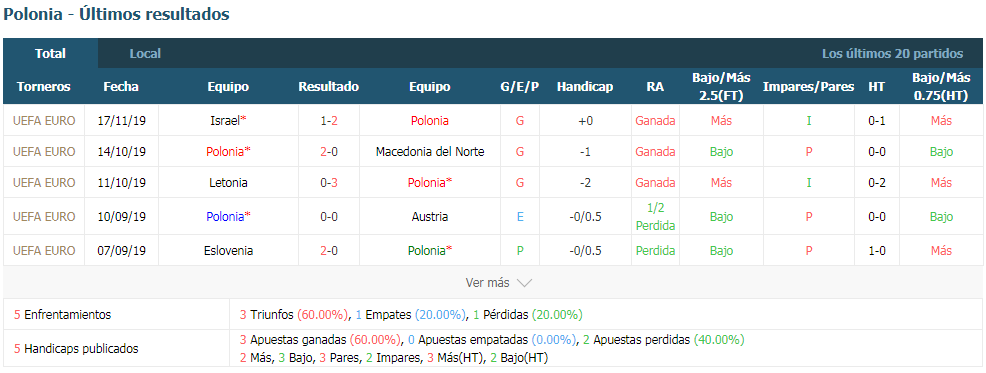The width and height of the screenshot is (986, 373).
Task: Open the 1-2 result for Israel match
Action: coord(328,121)
